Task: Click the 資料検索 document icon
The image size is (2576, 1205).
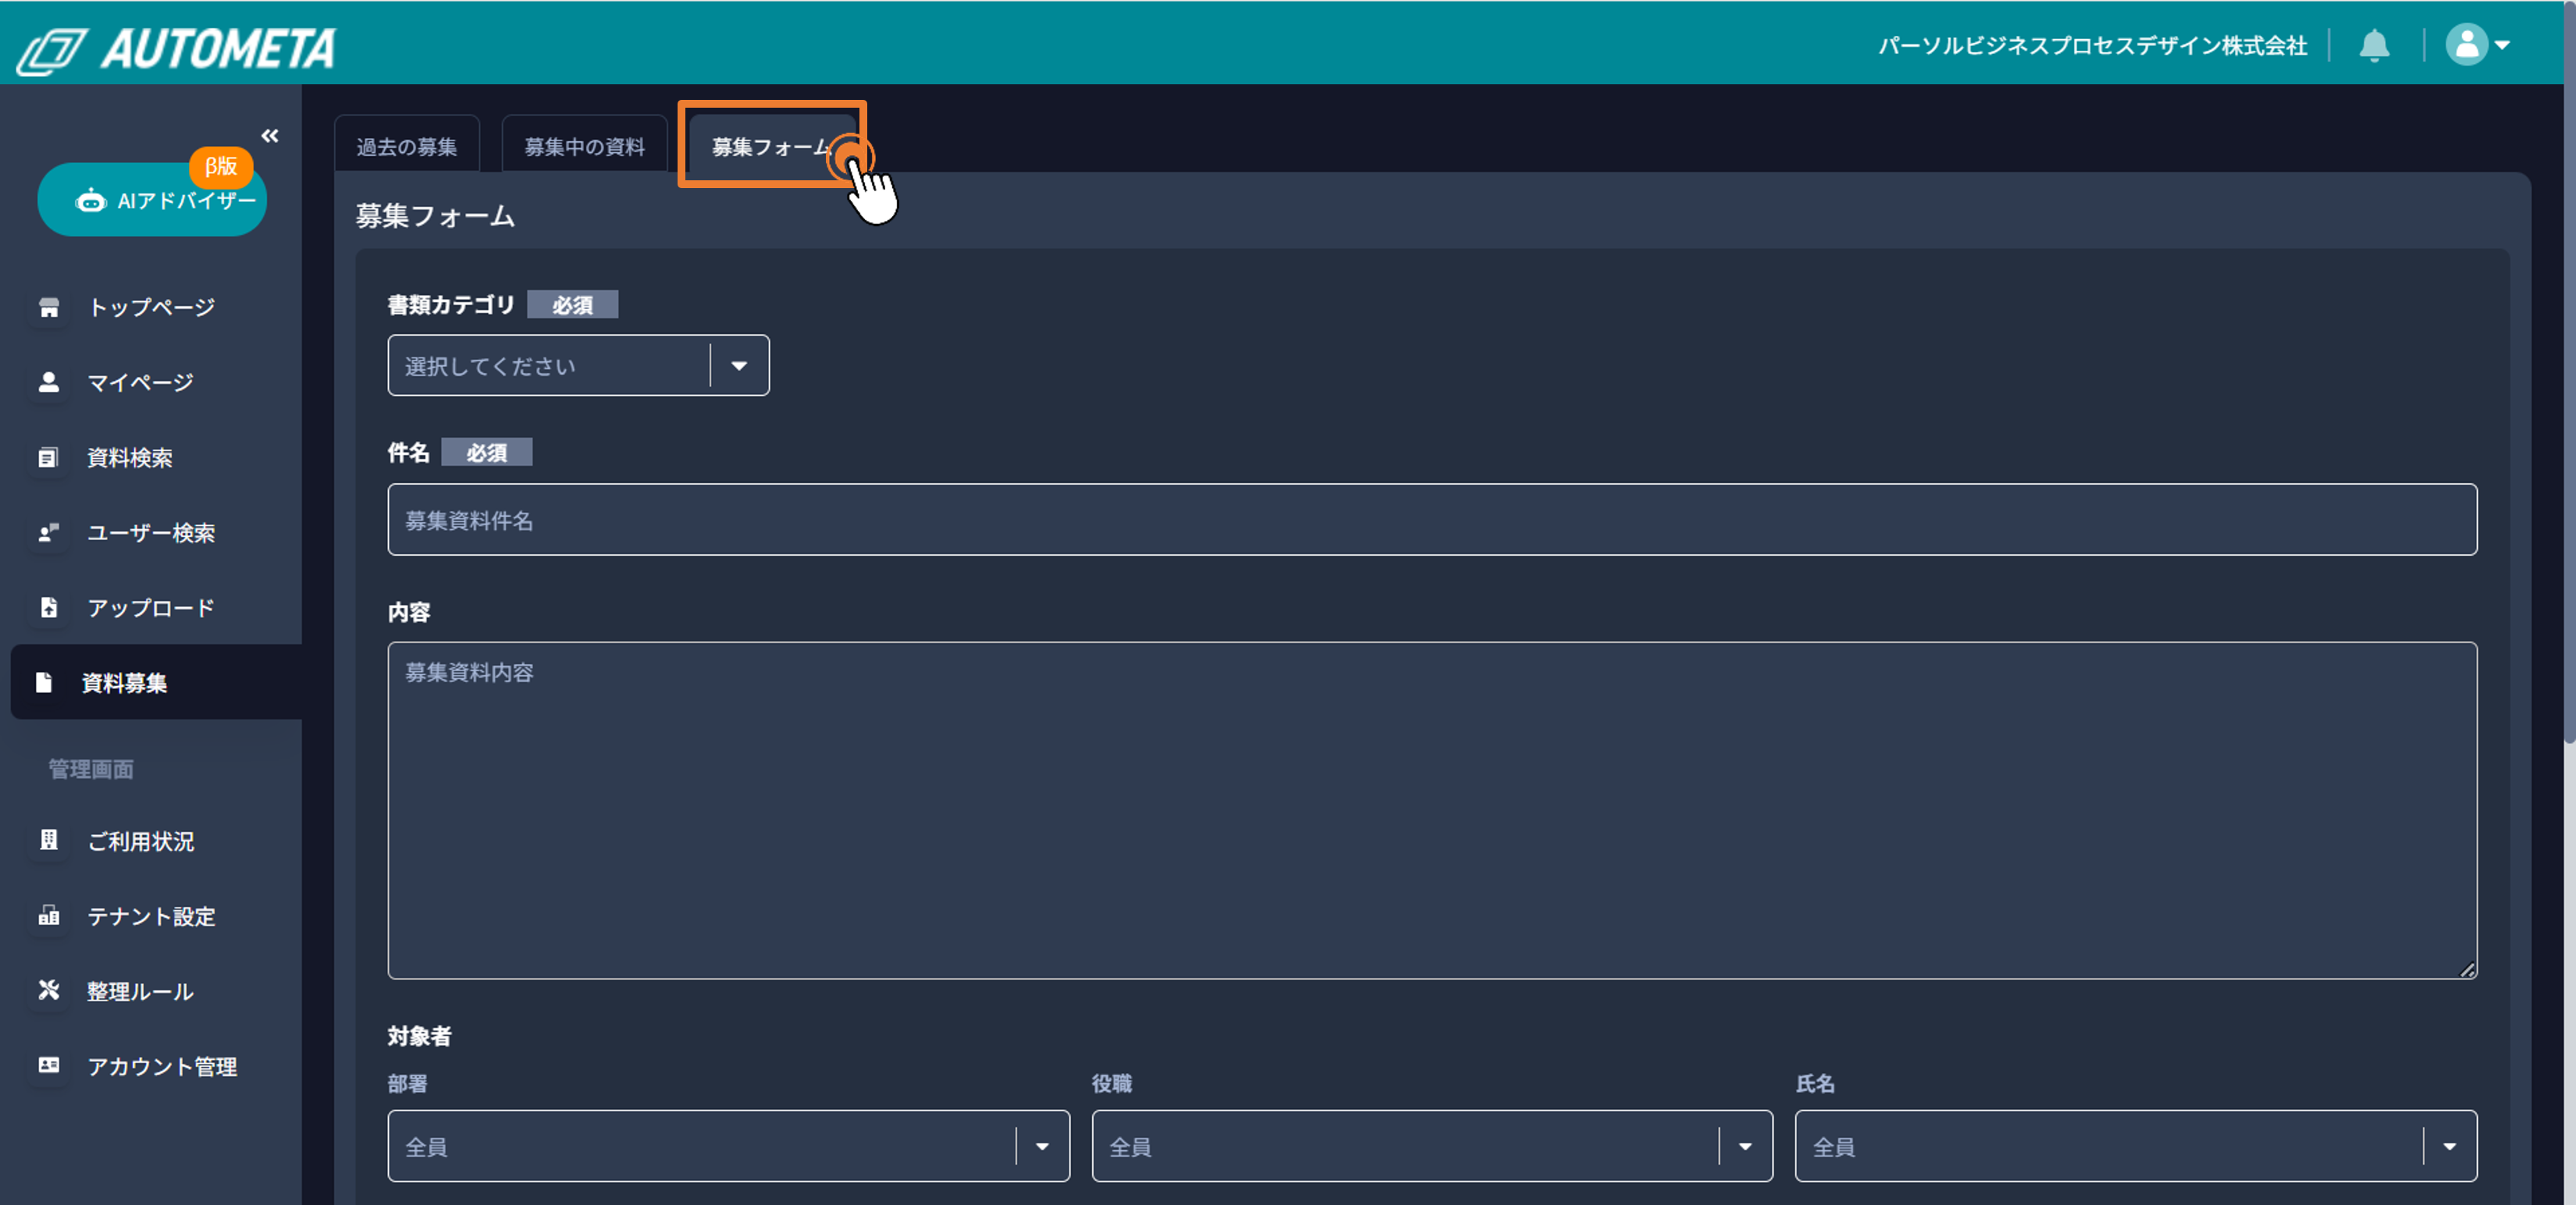Action: [x=49, y=457]
